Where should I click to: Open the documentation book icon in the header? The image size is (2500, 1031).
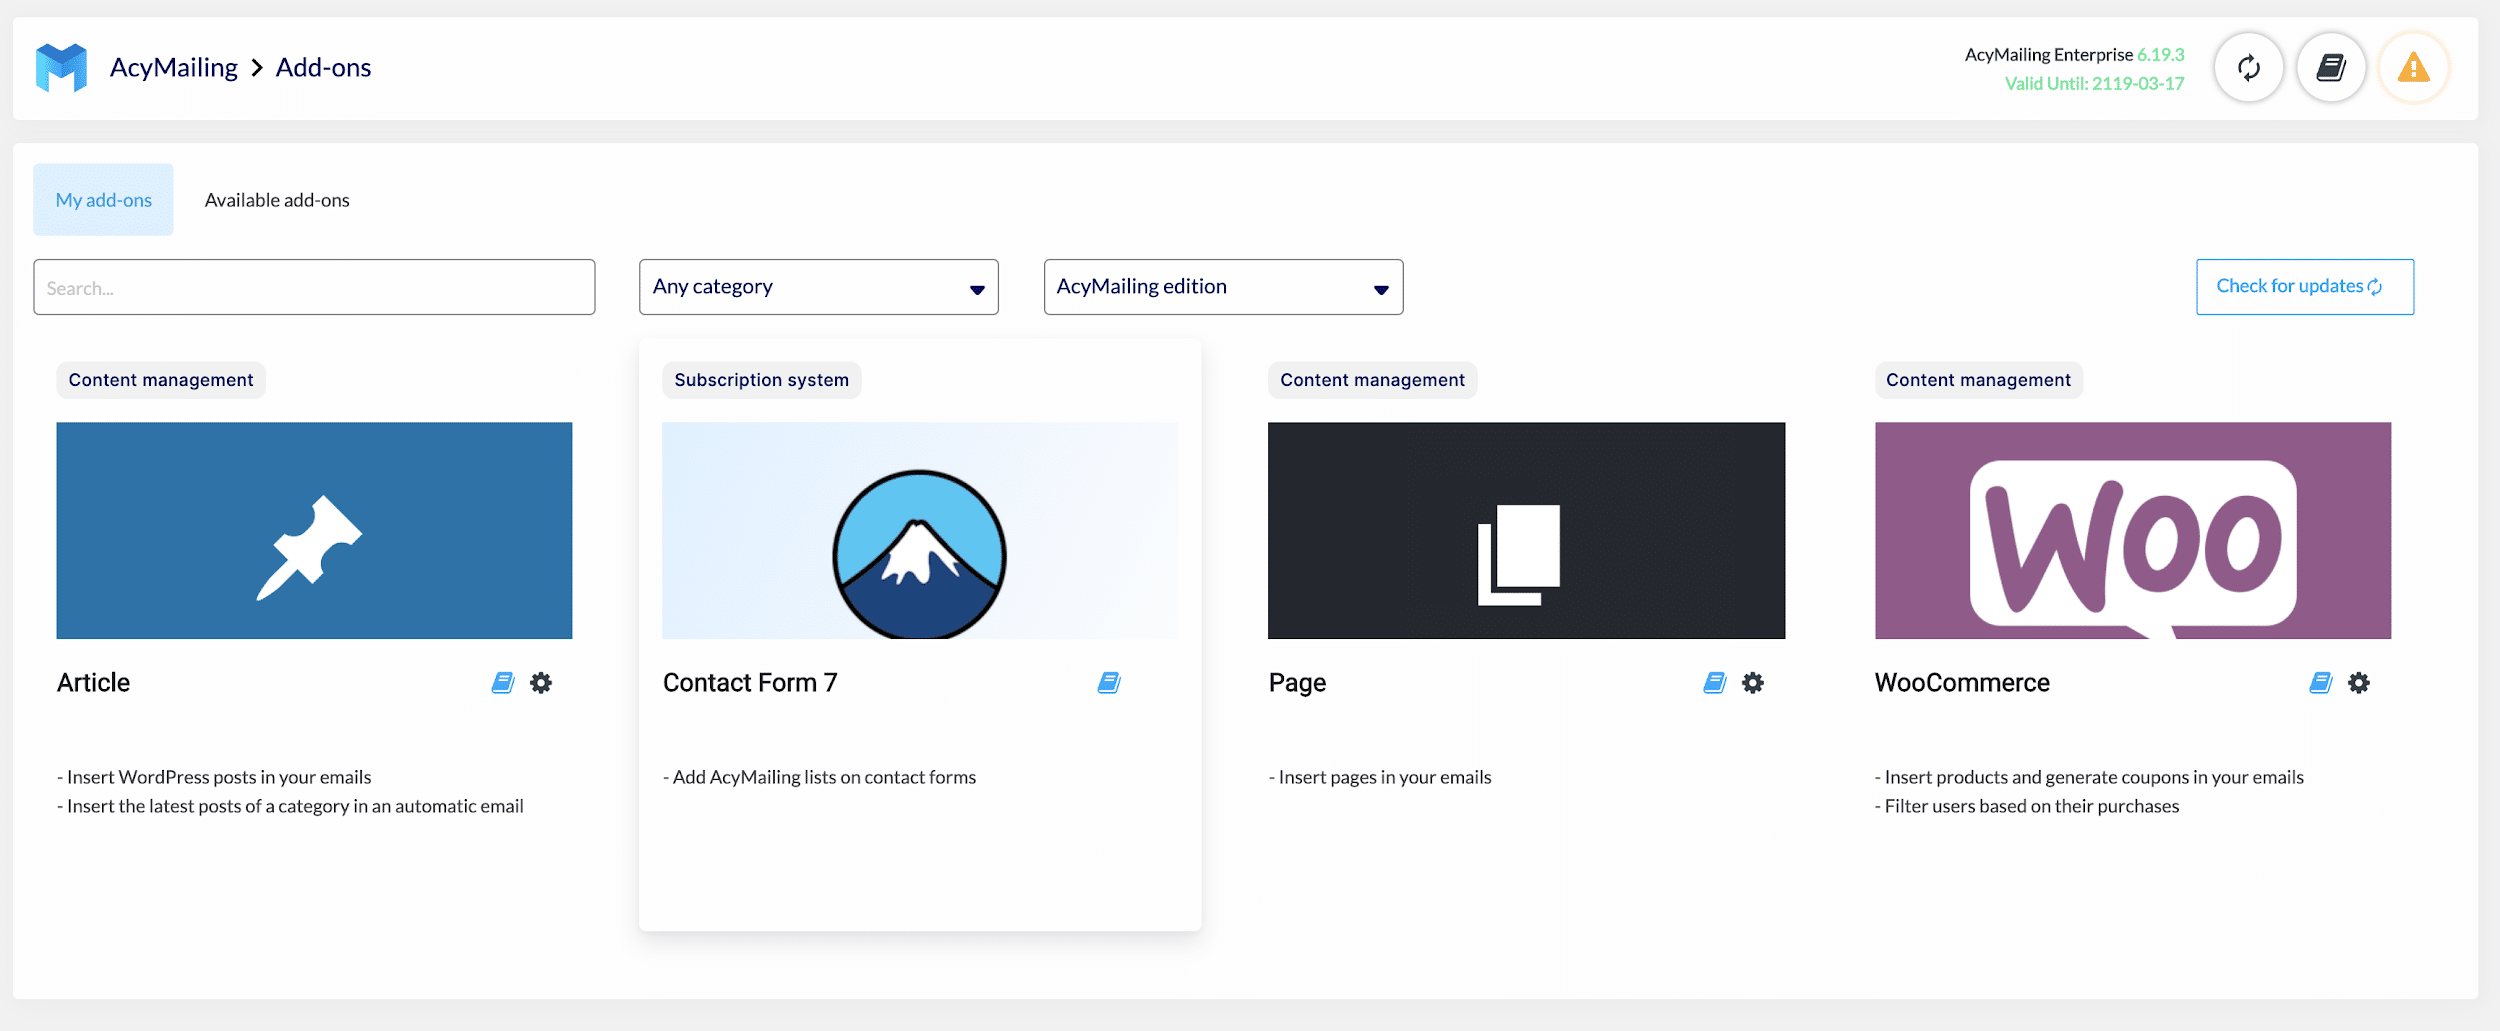click(x=2331, y=68)
